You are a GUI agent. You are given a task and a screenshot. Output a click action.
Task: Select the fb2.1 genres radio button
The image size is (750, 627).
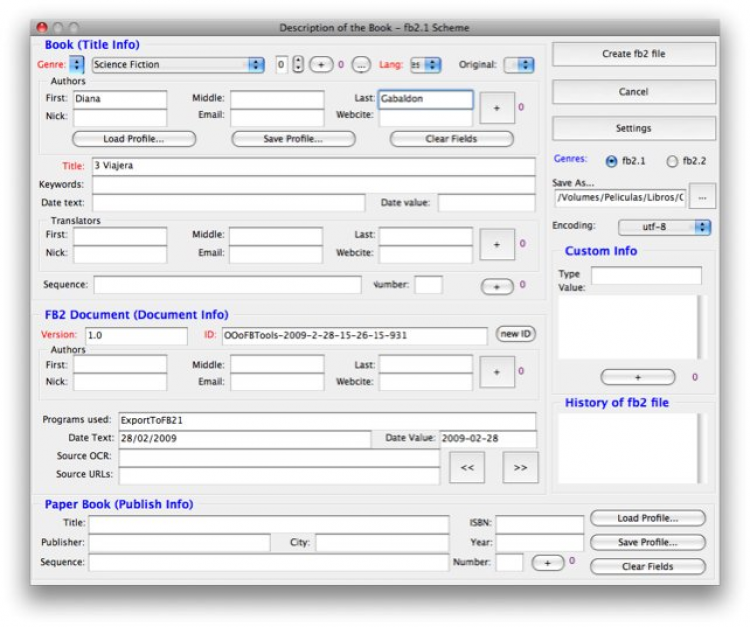[612, 161]
